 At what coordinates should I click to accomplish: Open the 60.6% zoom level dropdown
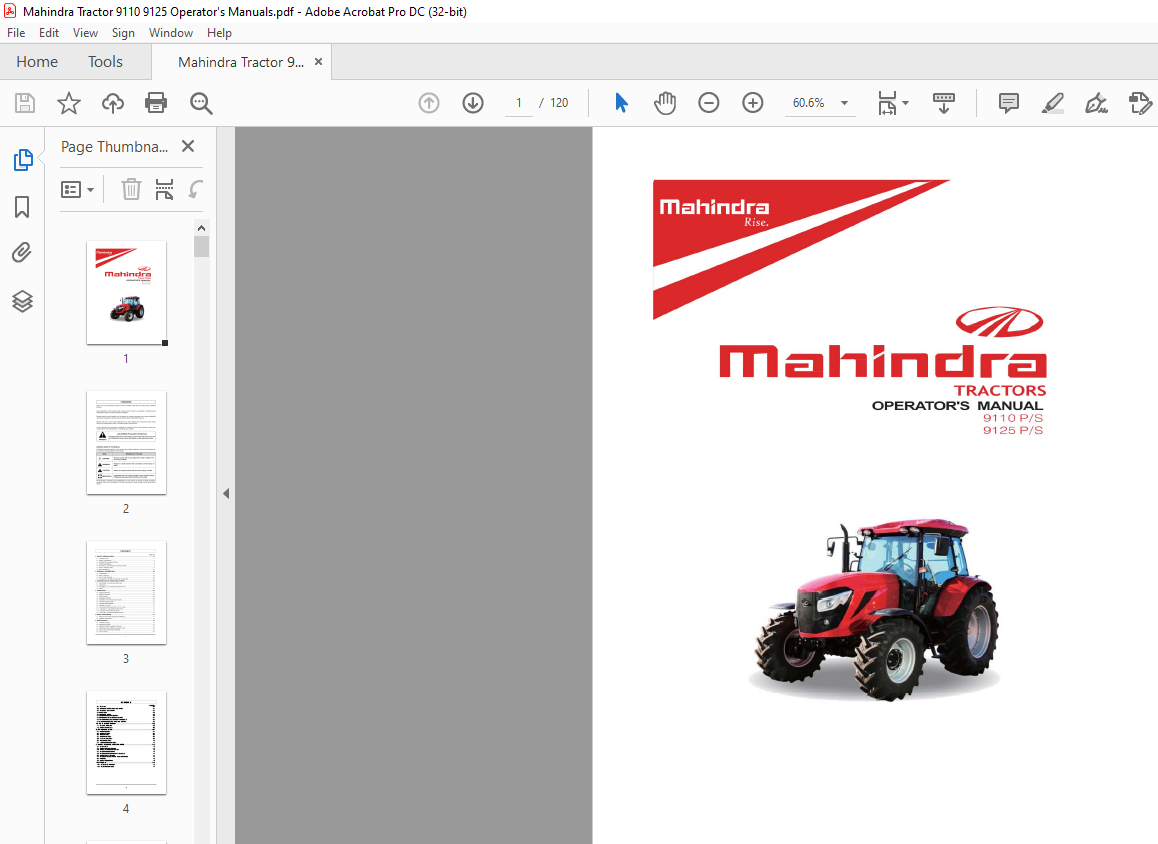point(844,103)
